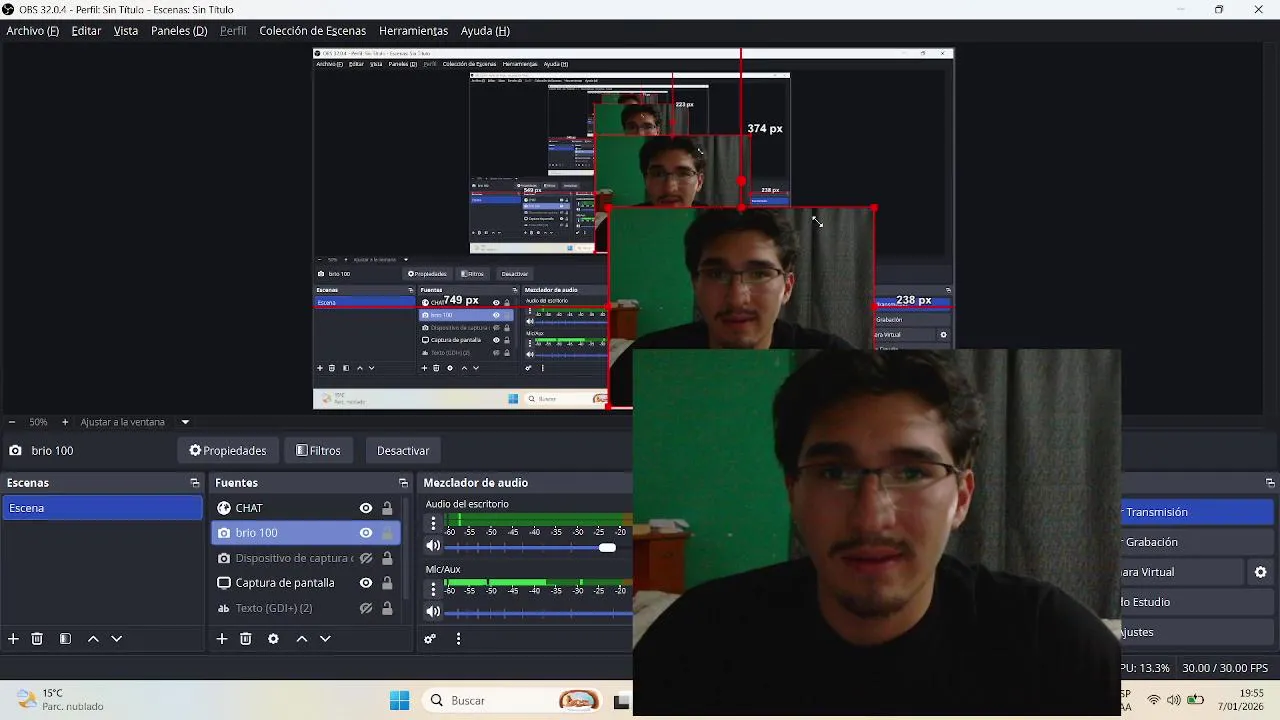Open the Colección de Escenas menu
The image size is (1280, 720).
pos(313,31)
